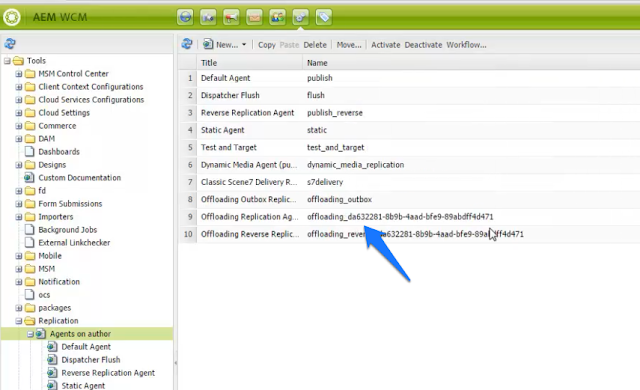This screenshot has height=390, width=640.
Task: Collapse the Agents on author node
Action: click(30, 334)
